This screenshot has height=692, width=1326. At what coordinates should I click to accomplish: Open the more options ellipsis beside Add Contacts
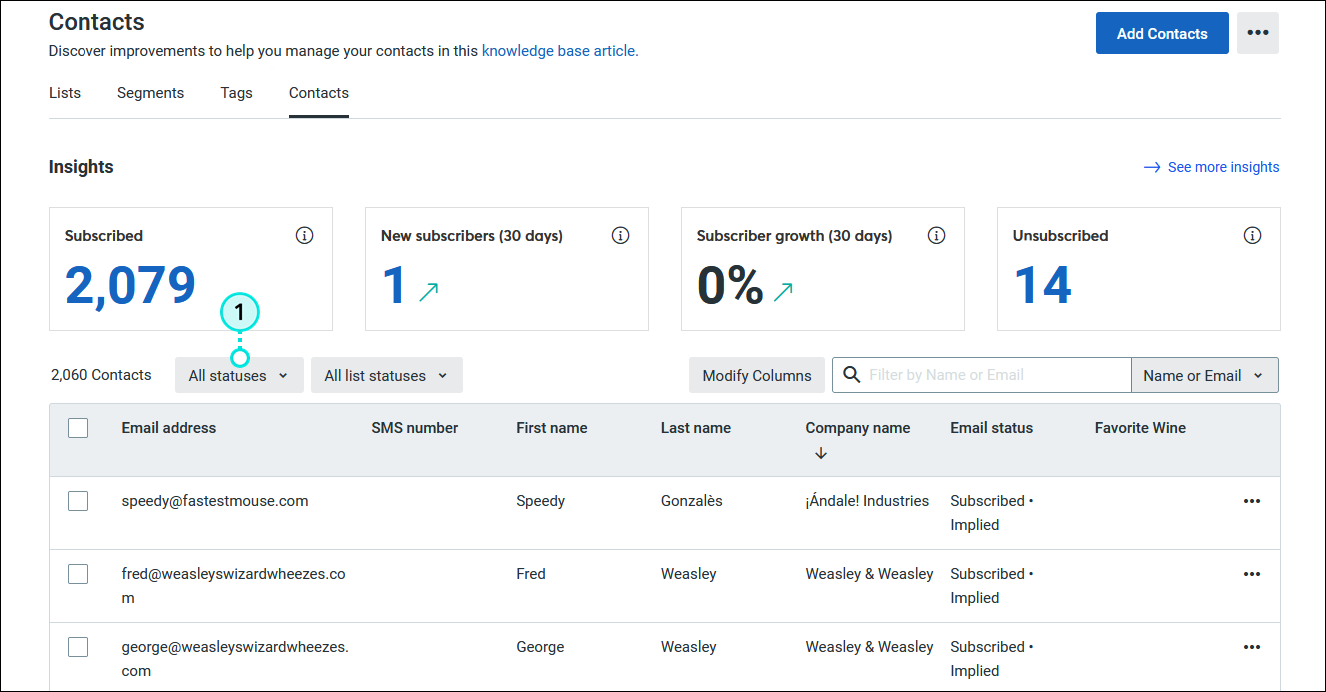pyautogui.click(x=1258, y=33)
